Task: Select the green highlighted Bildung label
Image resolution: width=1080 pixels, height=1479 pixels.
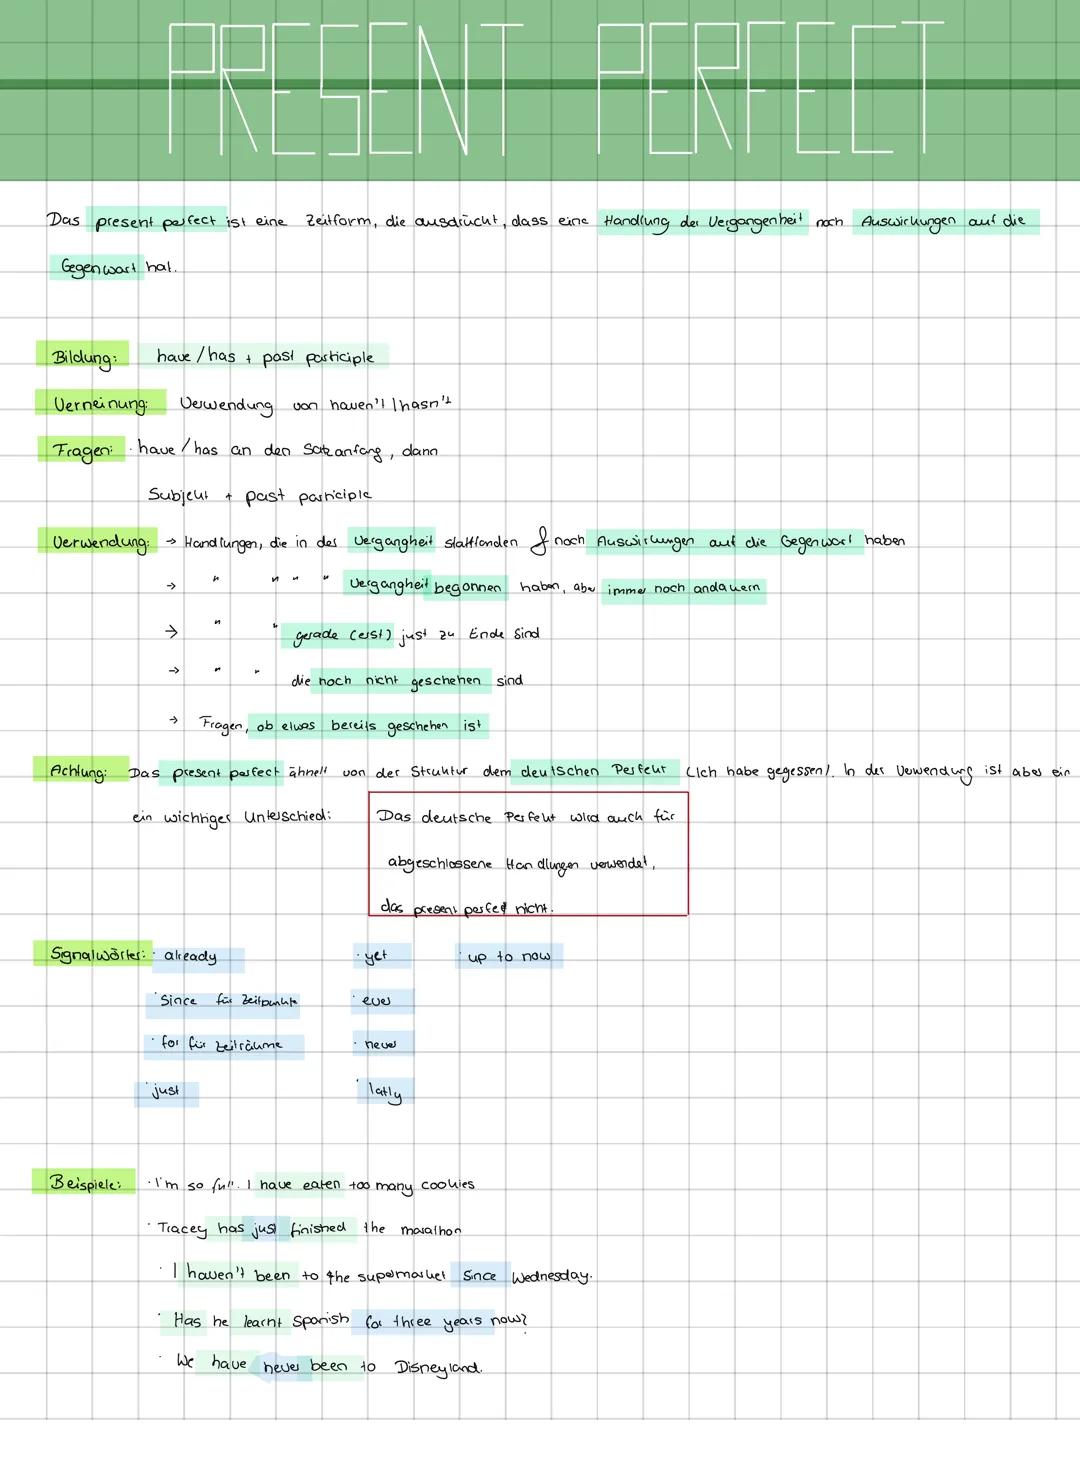Action: 83,356
